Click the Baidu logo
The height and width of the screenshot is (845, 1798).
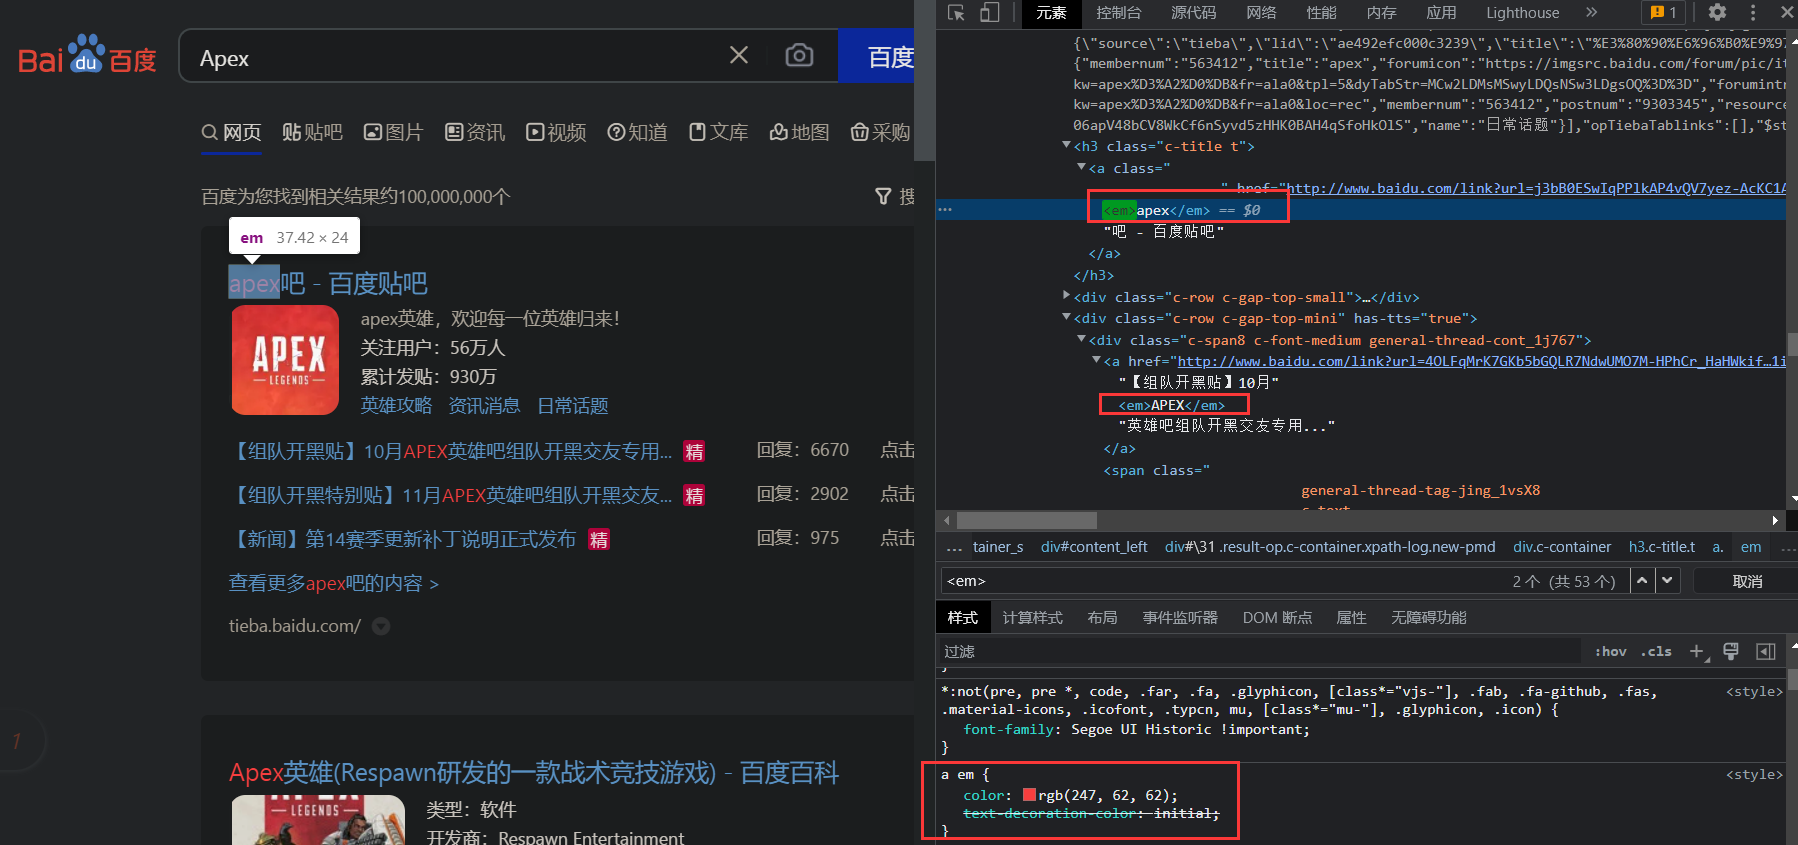(88, 56)
